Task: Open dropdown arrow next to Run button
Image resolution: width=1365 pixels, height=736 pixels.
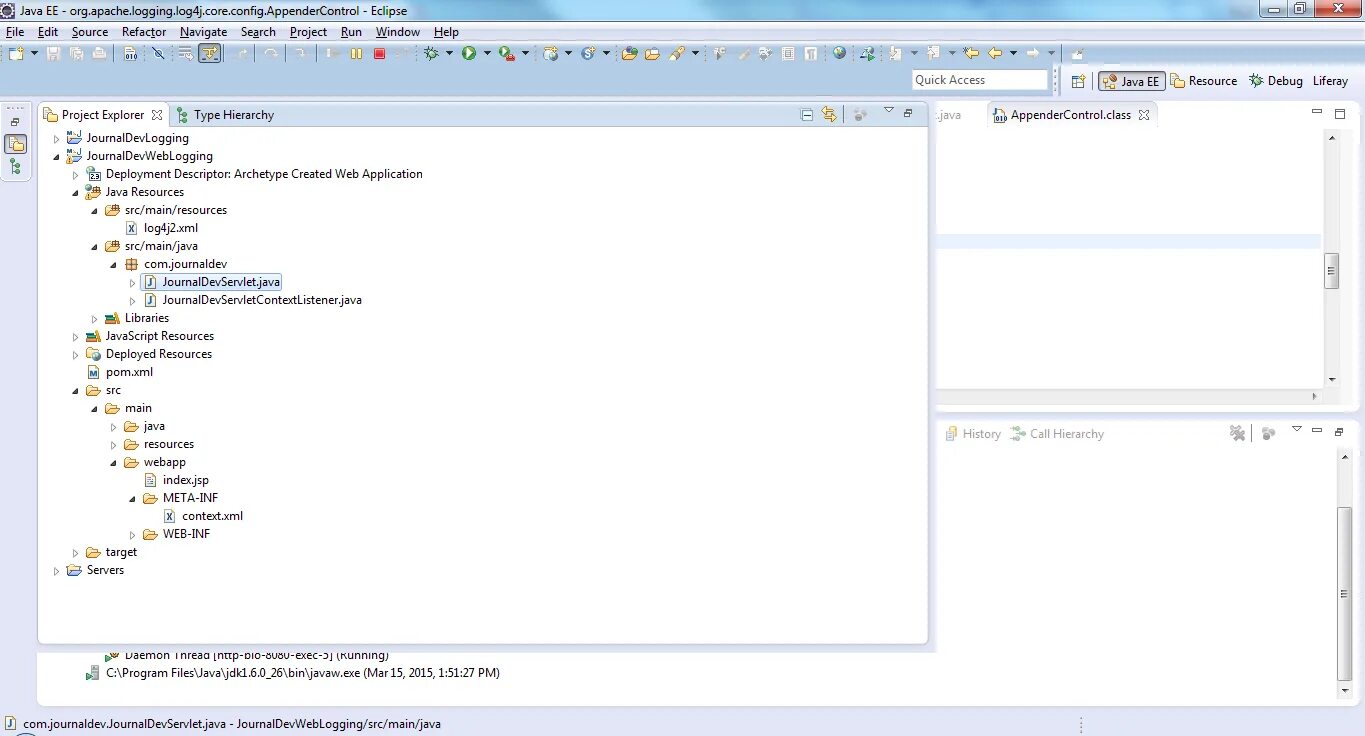Action: (x=487, y=53)
